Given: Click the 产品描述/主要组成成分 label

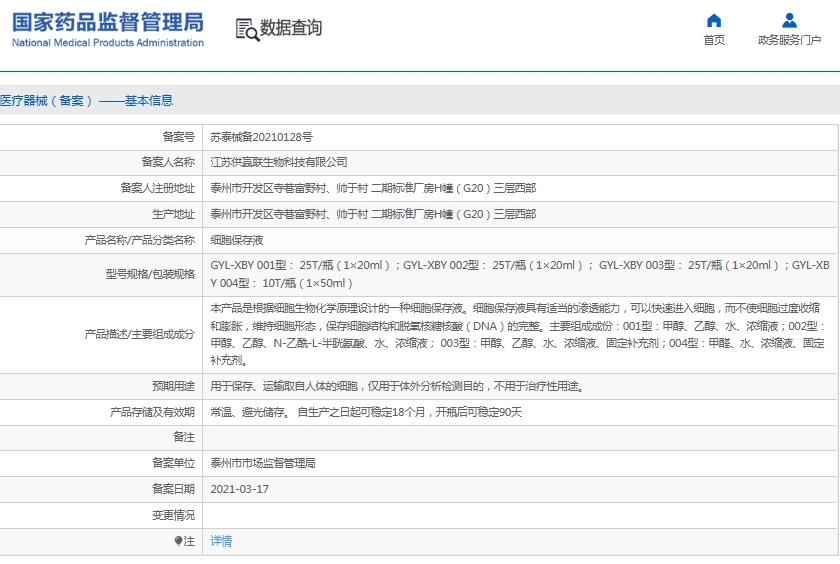Looking at the screenshot, I should (x=139, y=334).
